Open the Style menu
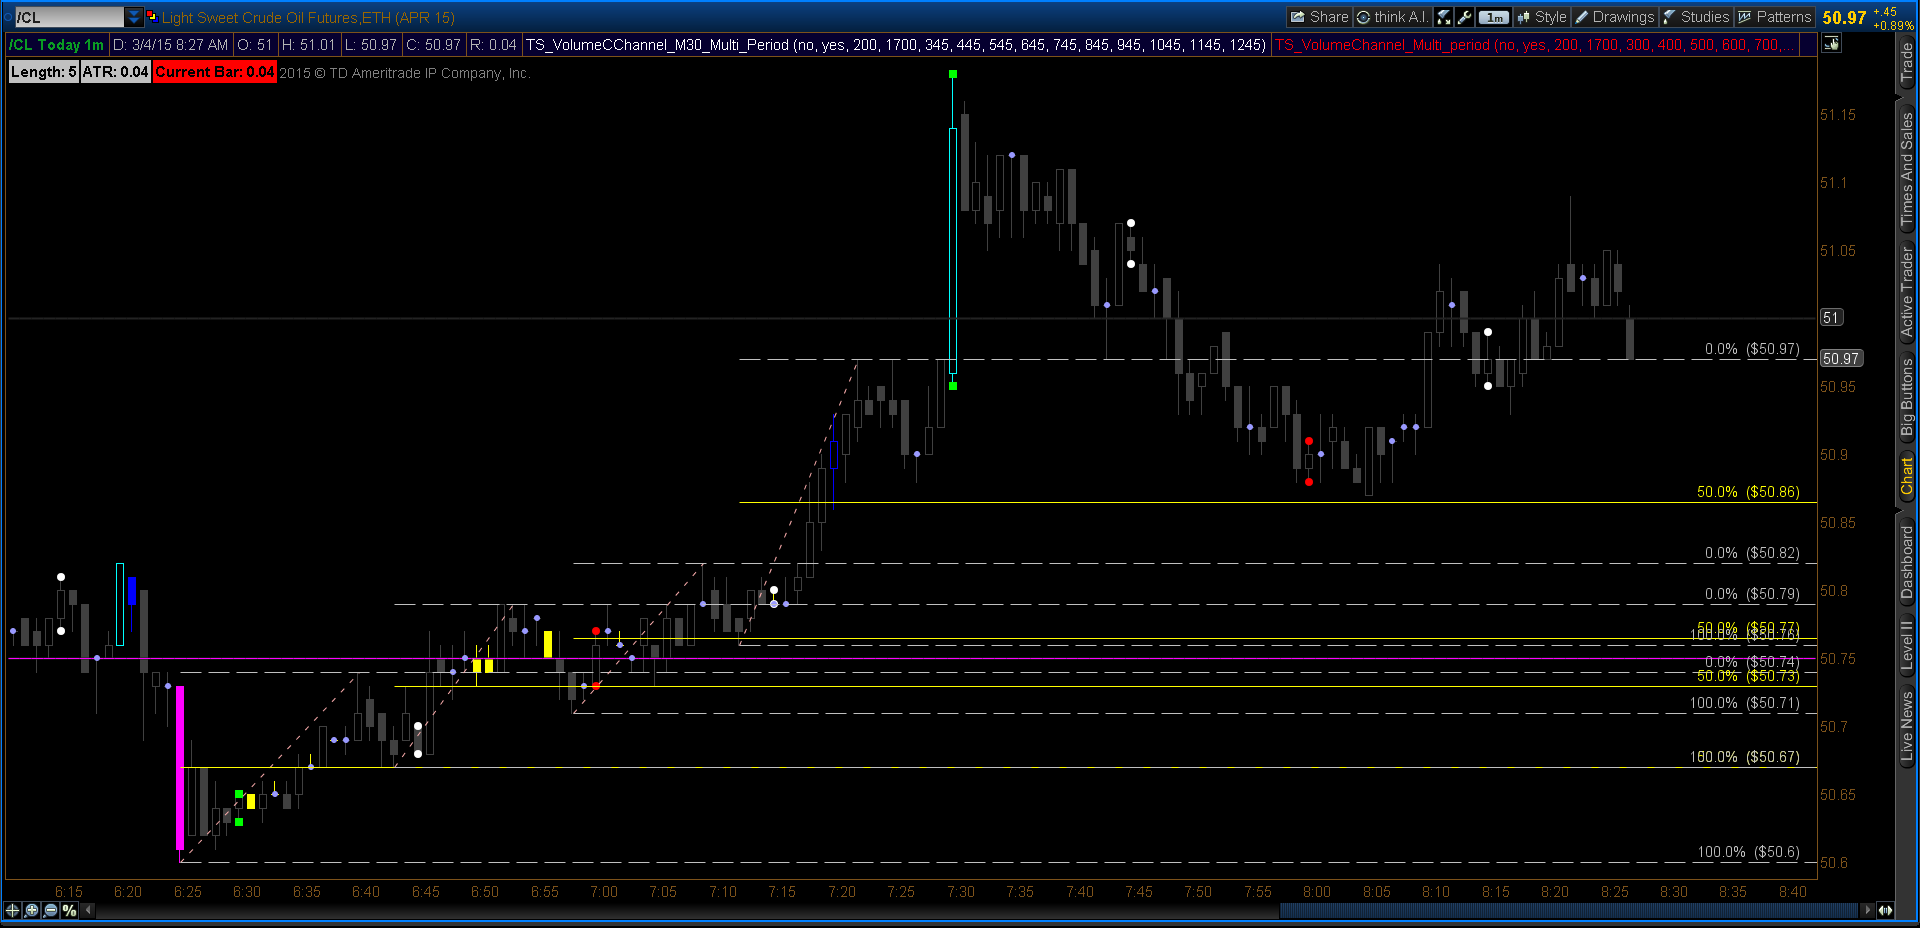This screenshot has width=1920, height=928. [x=1541, y=17]
